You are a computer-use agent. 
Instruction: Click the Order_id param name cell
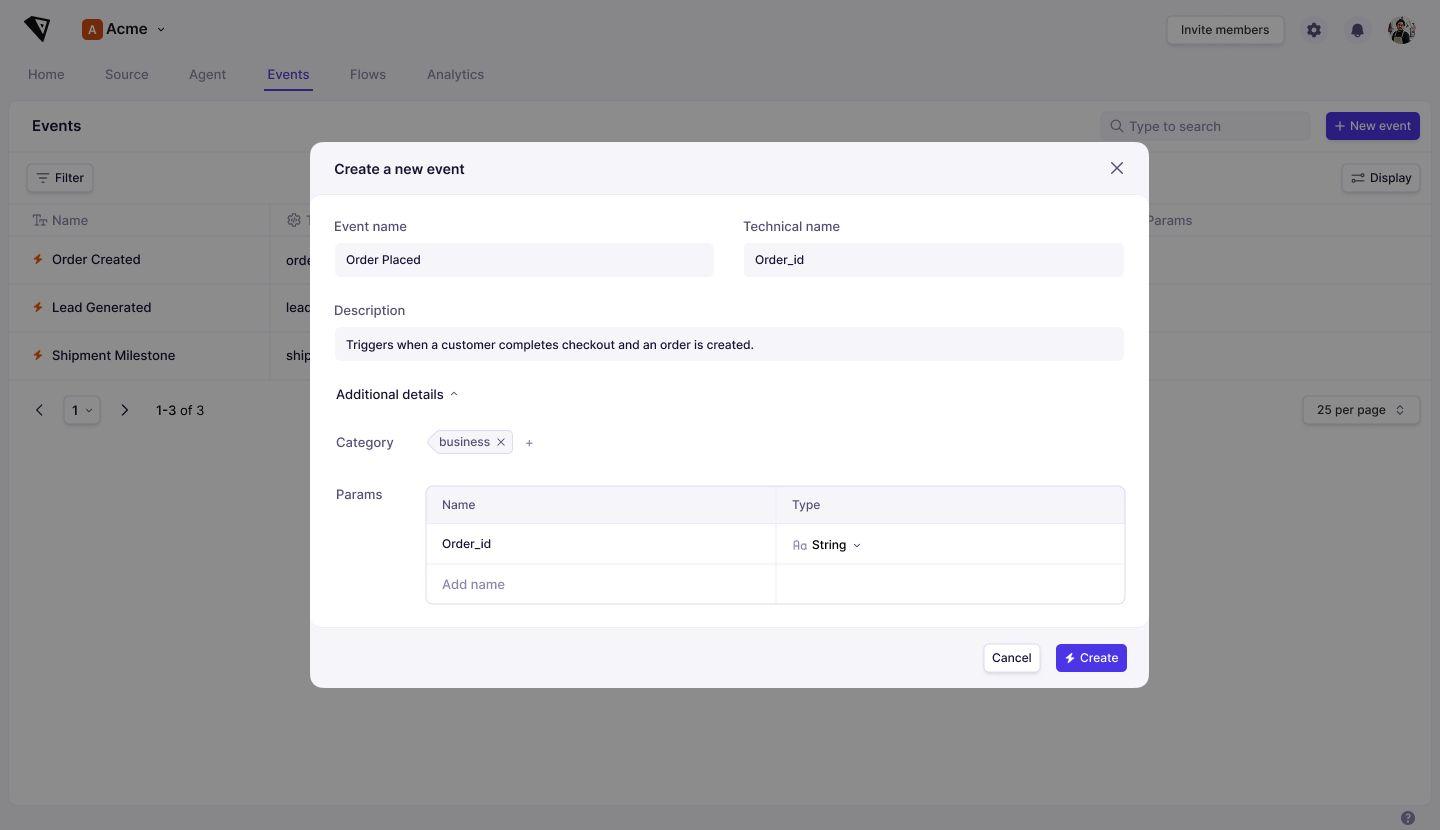pos(601,544)
